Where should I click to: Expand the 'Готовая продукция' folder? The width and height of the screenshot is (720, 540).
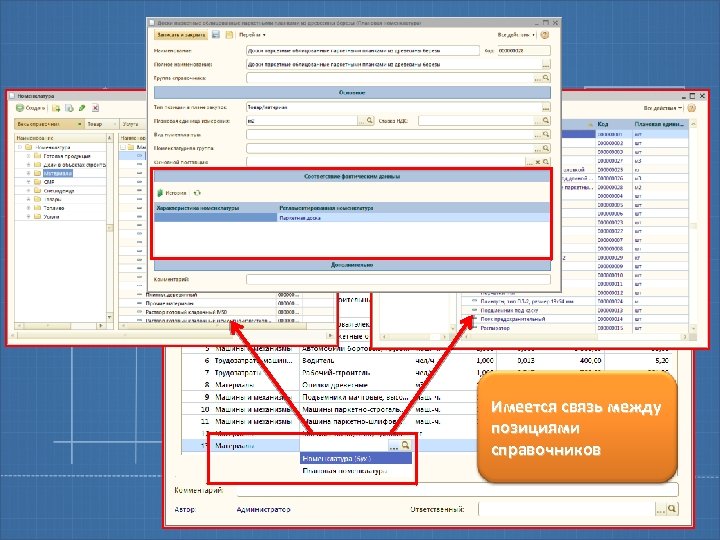tap(28, 156)
